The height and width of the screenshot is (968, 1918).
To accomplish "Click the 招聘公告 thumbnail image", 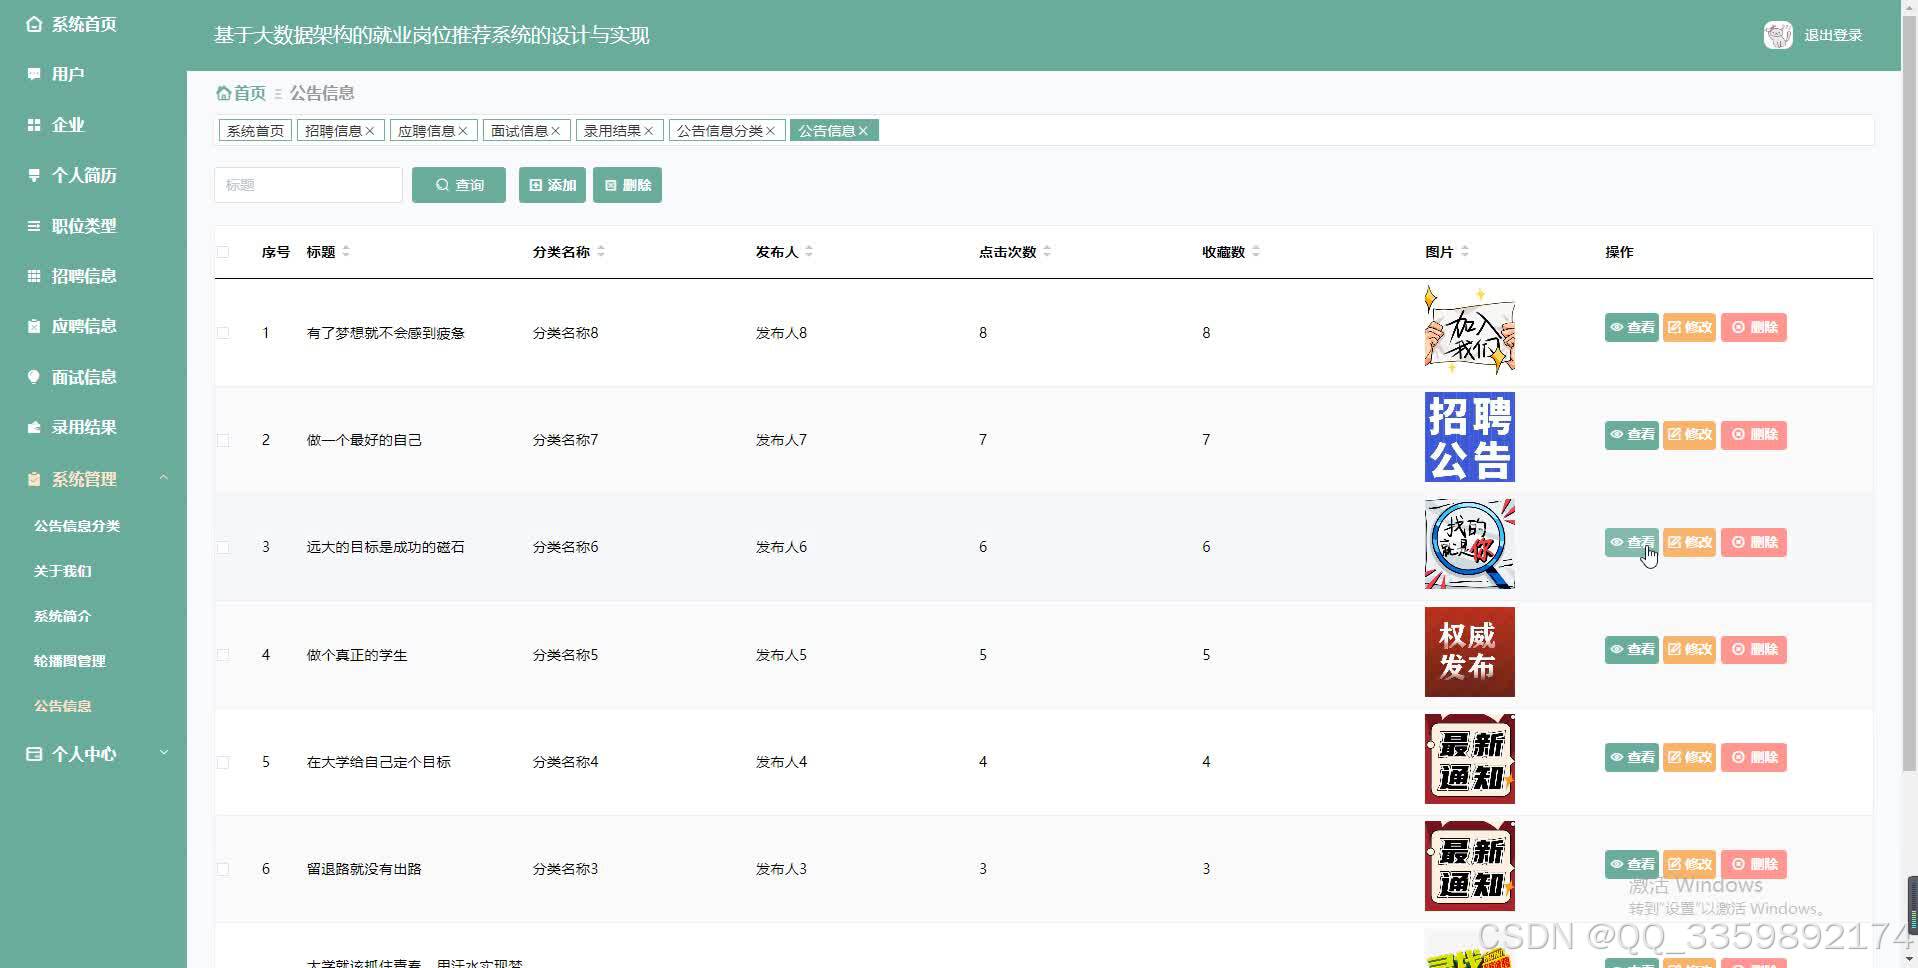I will coord(1469,437).
